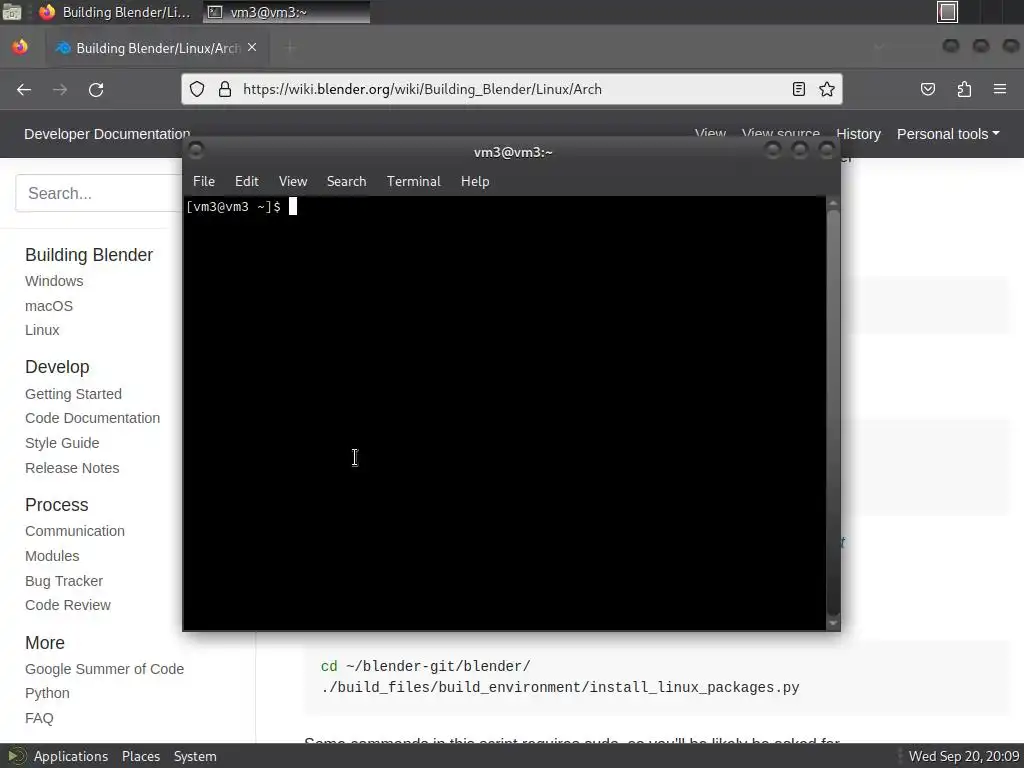Image resolution: width=1024 pixels, height=768 pixels.
Task: Click the terminal vertical scrollbar
Action: [x=833, y=413]
